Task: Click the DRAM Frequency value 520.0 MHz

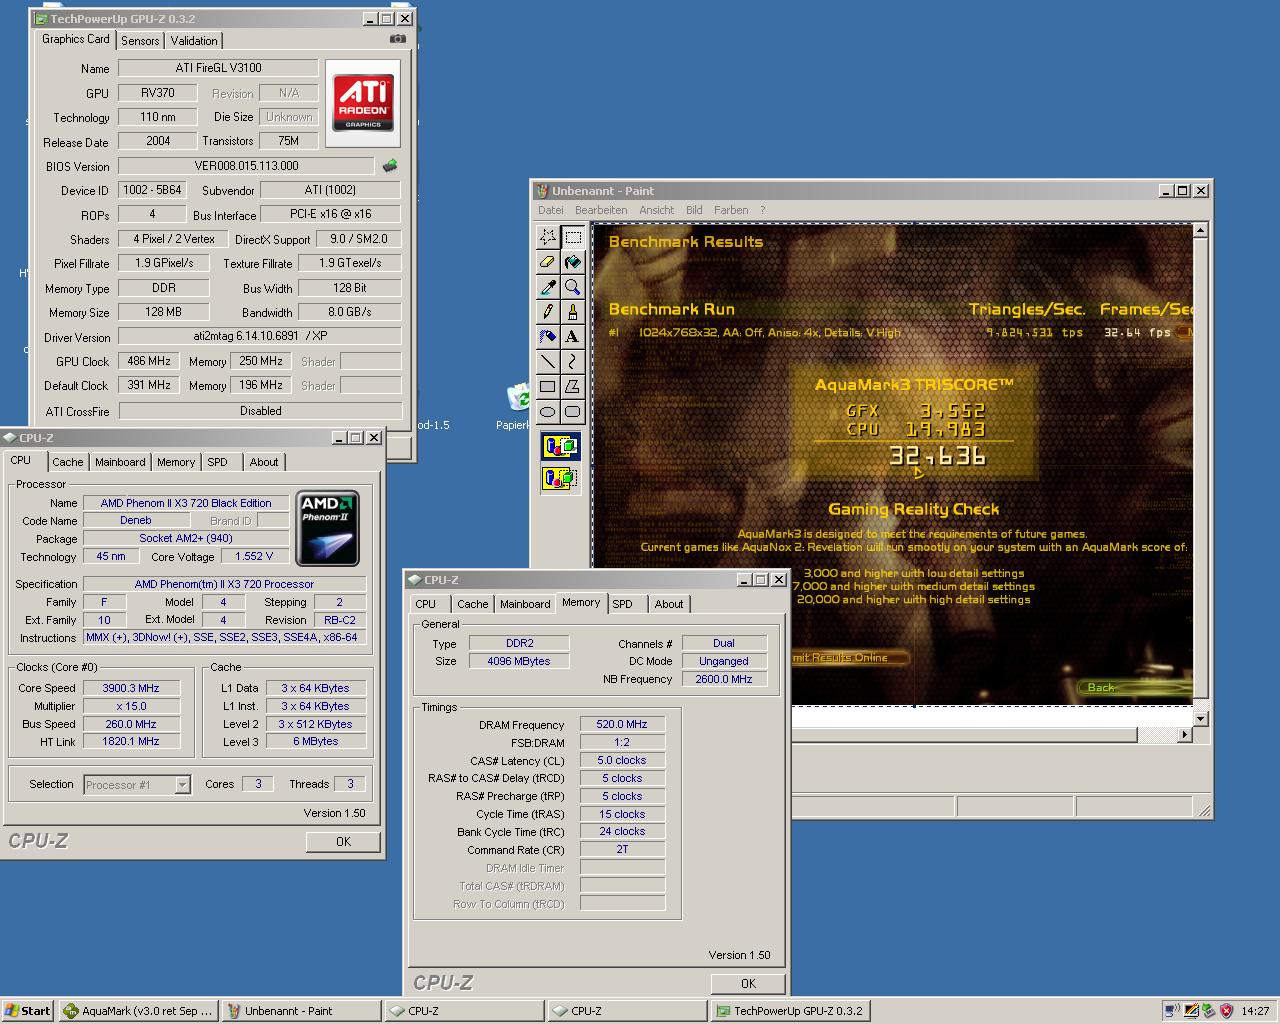Action: tap(622, 724)
